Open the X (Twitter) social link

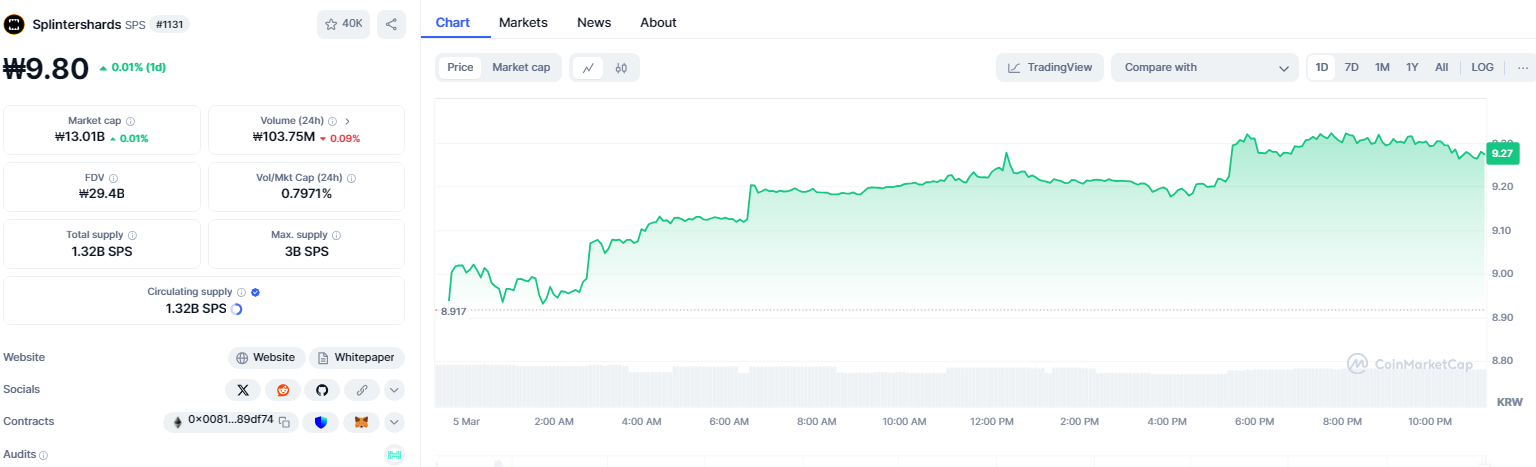pyautogui.click(x=243, y=390)
